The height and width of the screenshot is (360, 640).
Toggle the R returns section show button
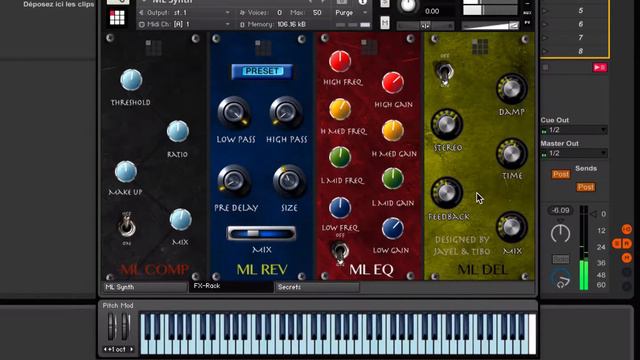click(627, 244)
